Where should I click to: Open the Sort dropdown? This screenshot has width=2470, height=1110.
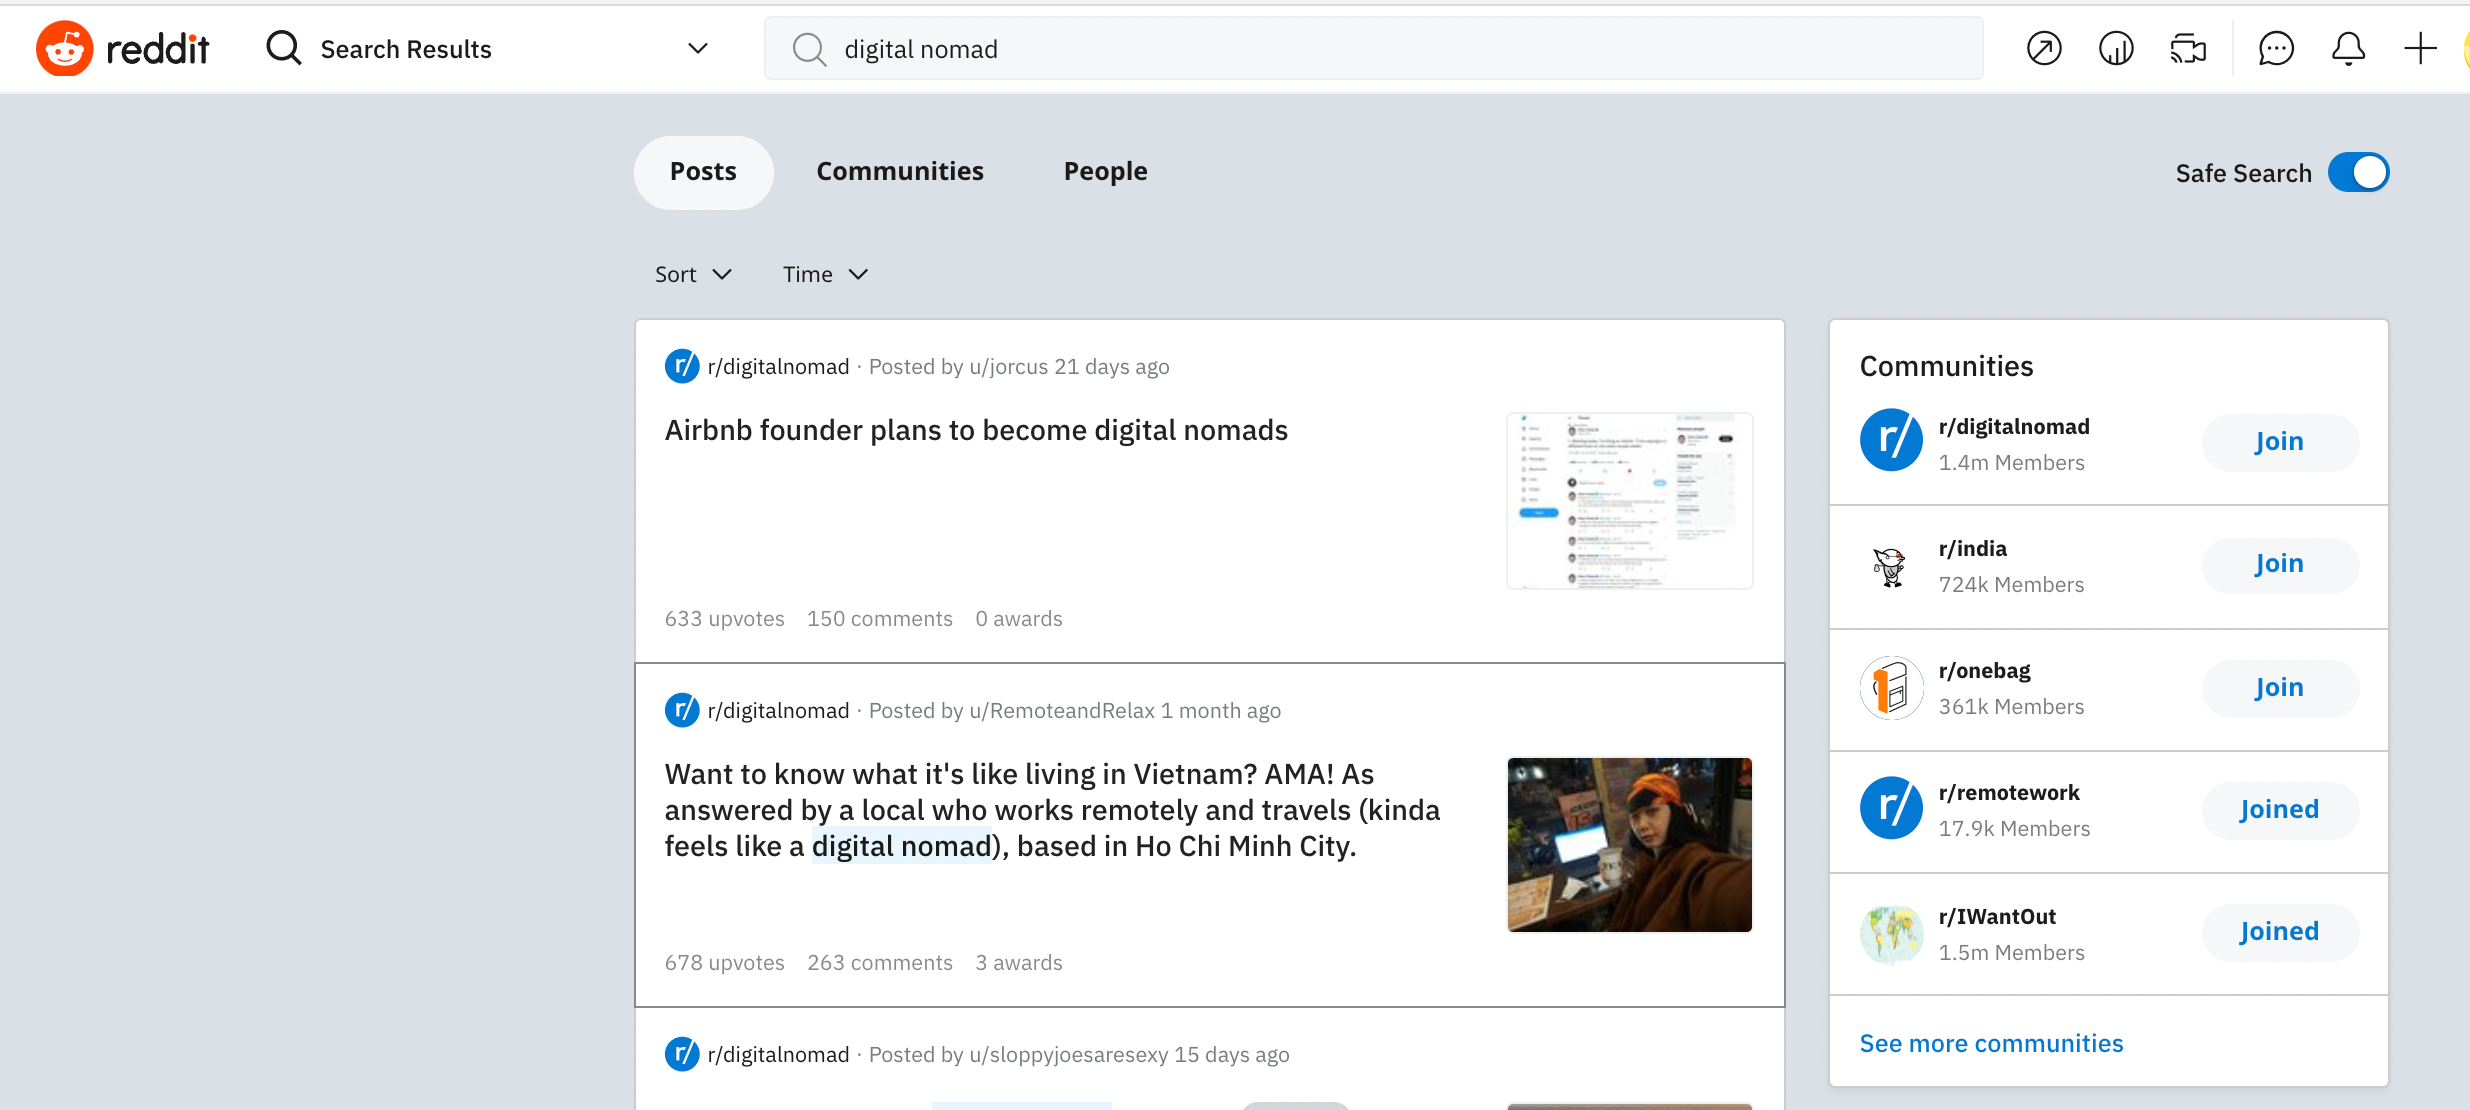693,273
